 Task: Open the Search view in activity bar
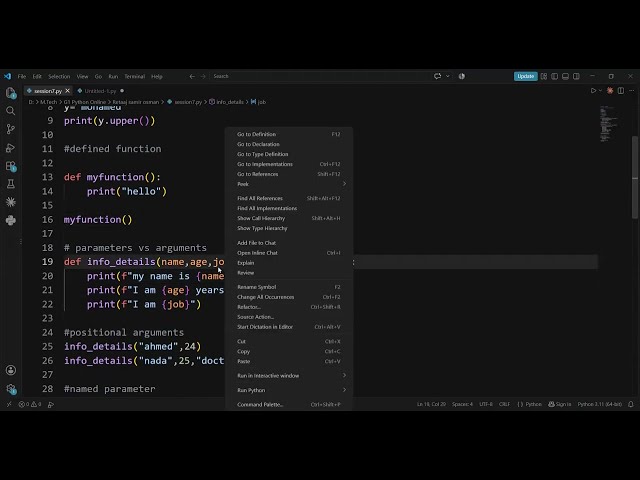[11, 111]
